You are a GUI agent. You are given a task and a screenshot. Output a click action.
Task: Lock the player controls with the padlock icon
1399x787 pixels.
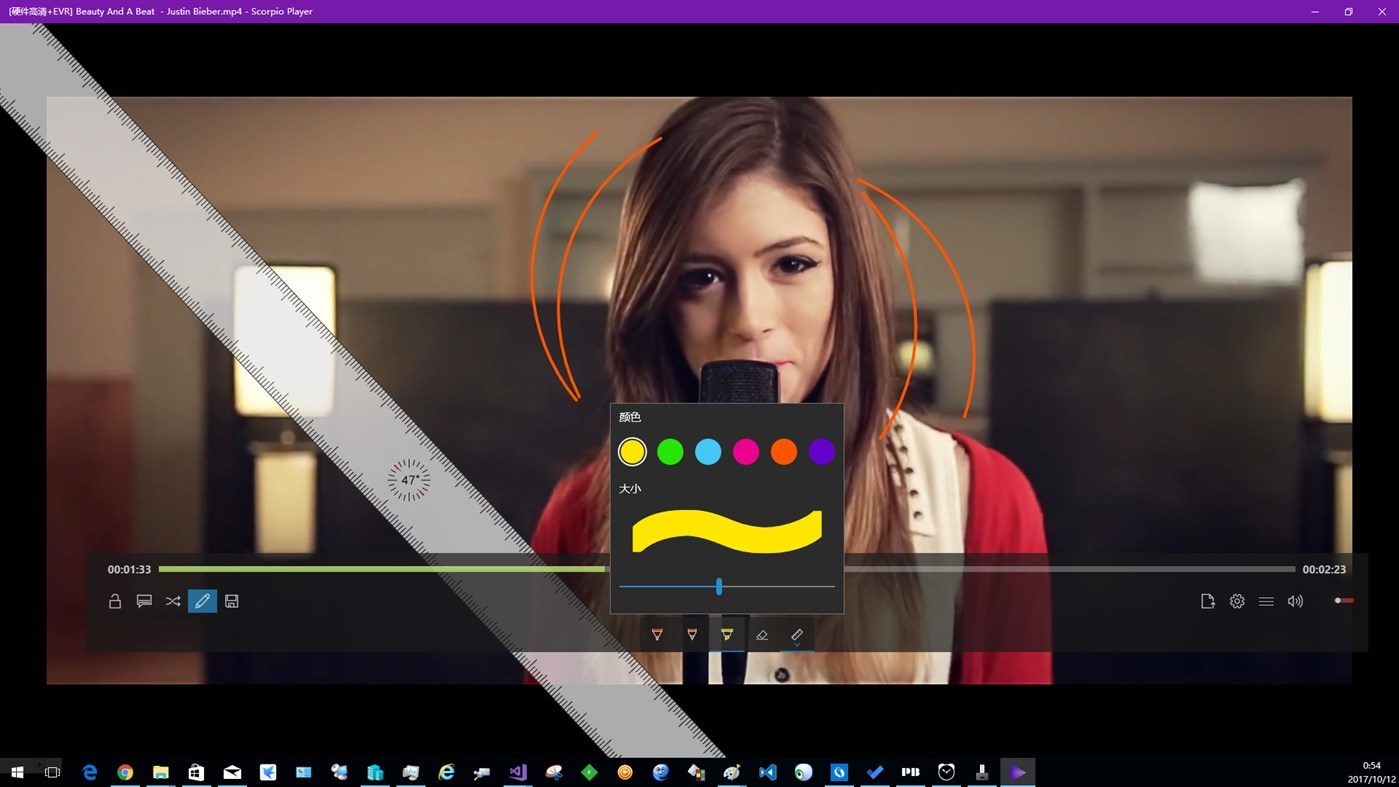(x=115, y=601)
